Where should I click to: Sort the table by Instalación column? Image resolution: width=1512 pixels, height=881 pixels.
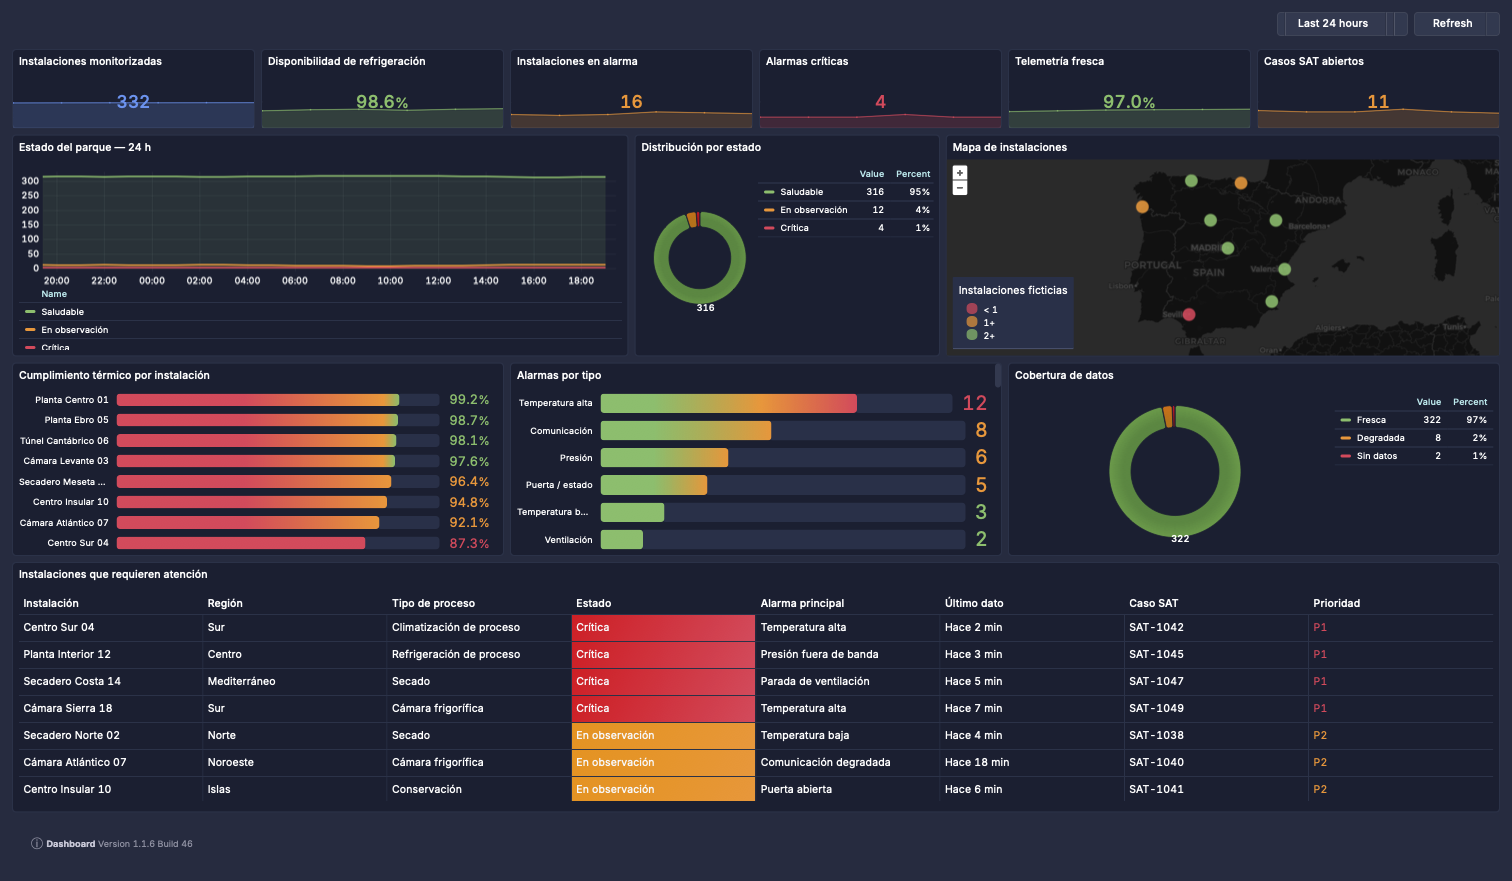tap(51, 603)
